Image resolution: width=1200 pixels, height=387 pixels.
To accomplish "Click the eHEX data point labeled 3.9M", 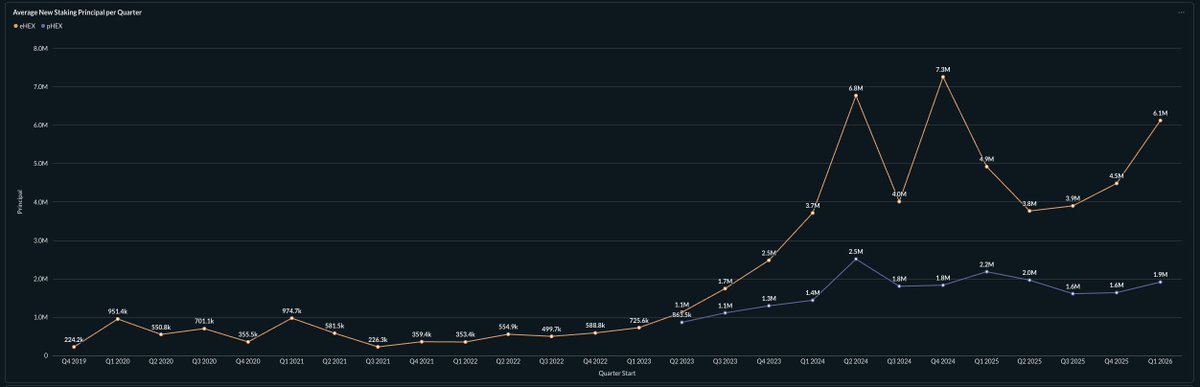I will (x=1073, y=205).
